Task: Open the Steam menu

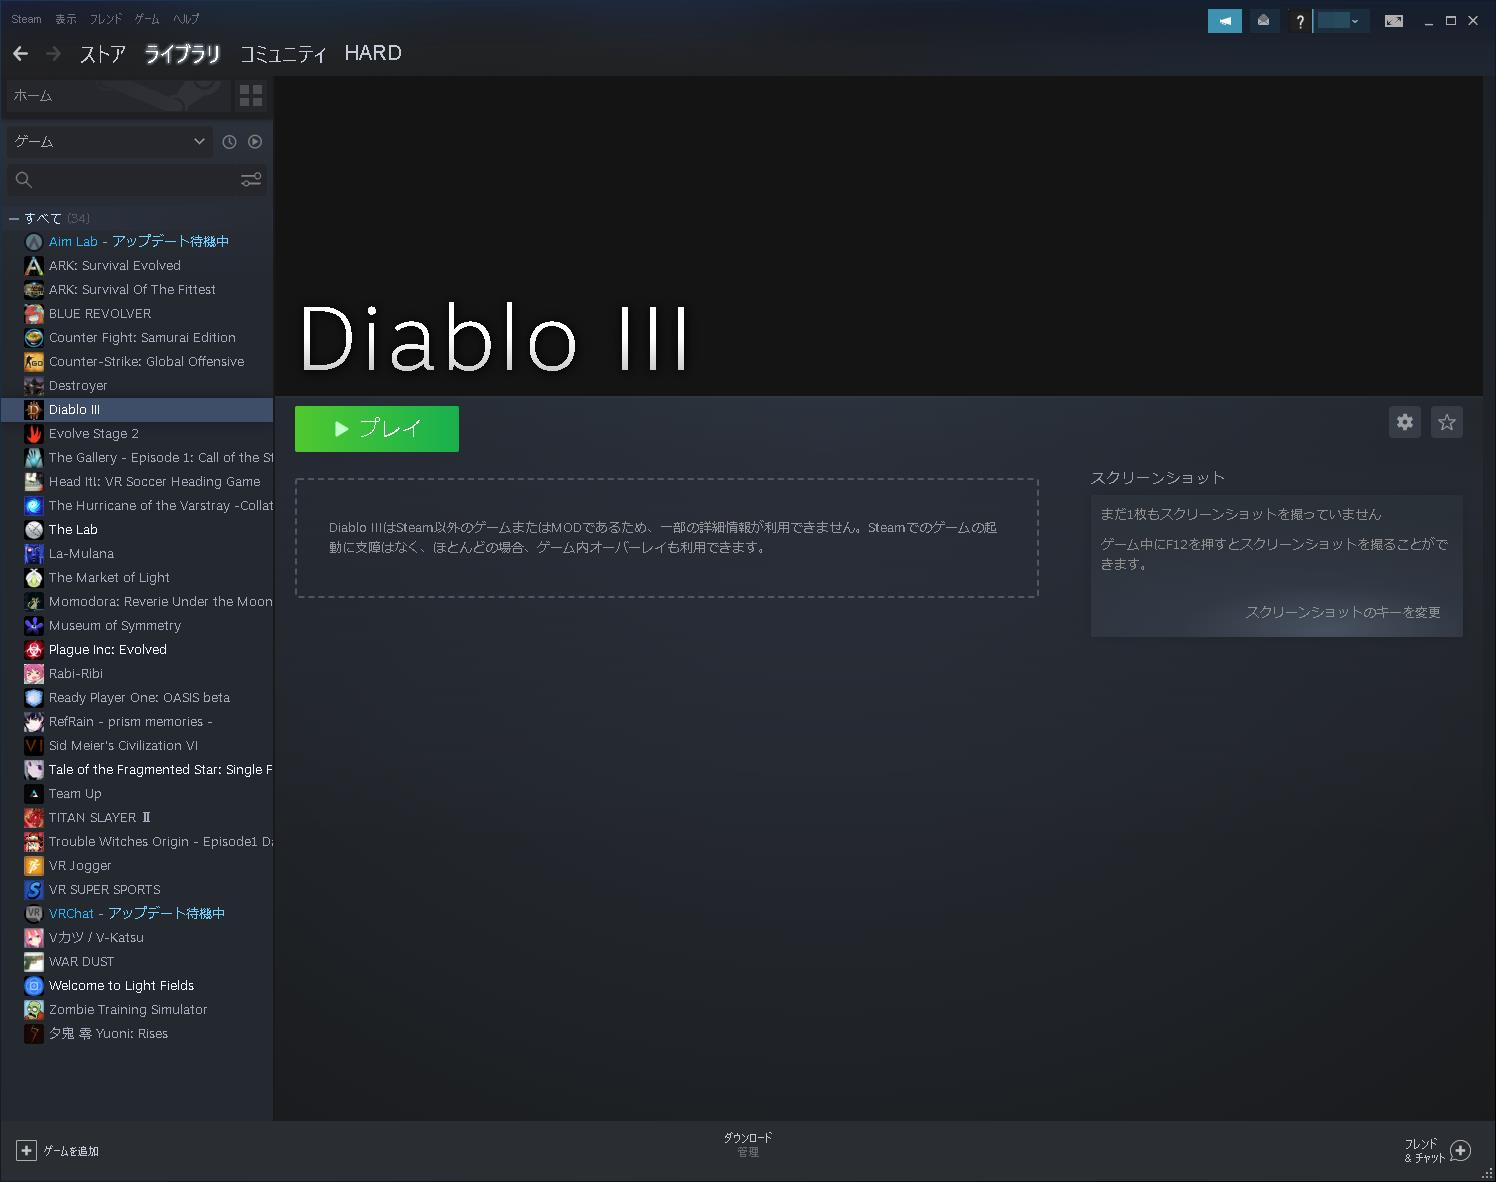Action: pos(27,19)
